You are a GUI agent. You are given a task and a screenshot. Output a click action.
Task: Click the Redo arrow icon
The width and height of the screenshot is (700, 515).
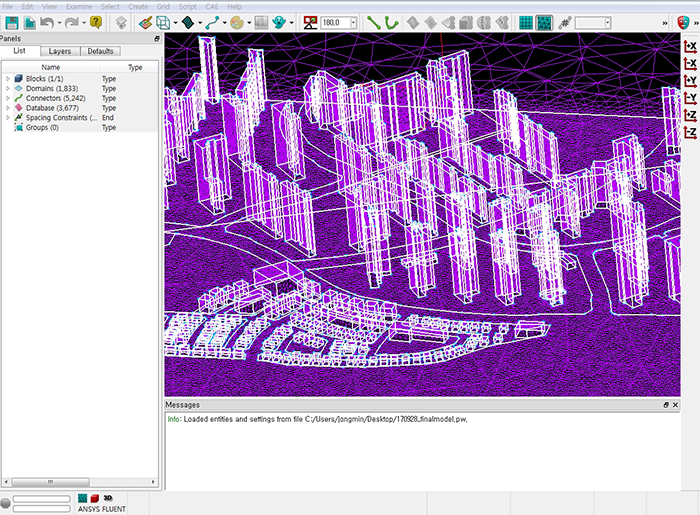pyautogui.click(x=71, y=22)
